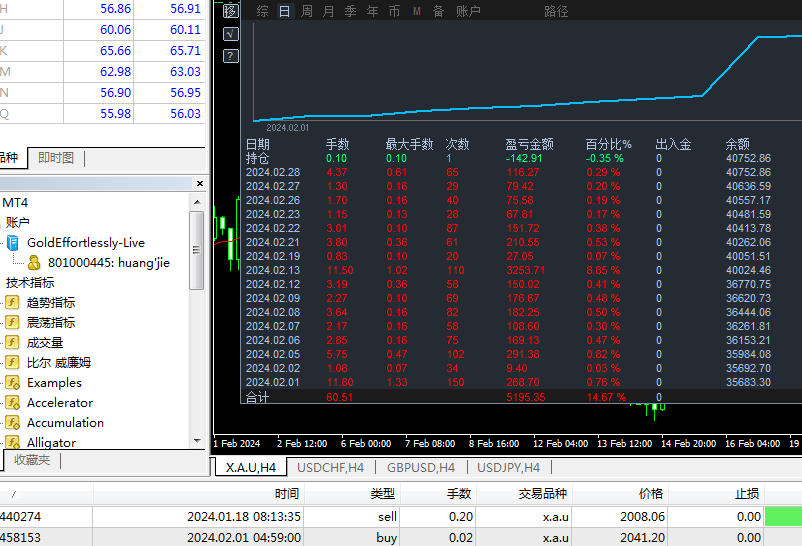This screenshot has height=546, width=802.
Task: Open the ? help button on the chart panel
Action: (x=231, y=56)
